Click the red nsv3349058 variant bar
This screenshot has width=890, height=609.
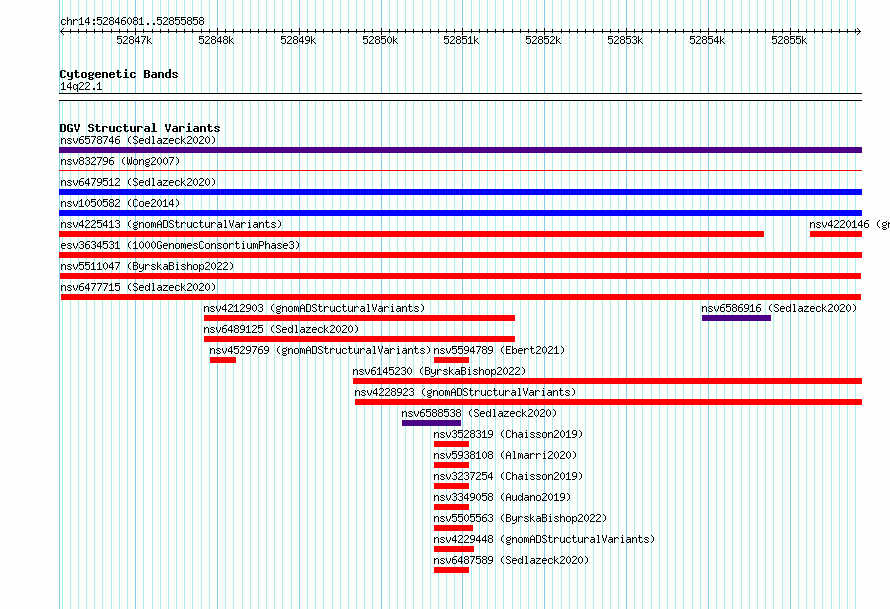tap(451, 507)
